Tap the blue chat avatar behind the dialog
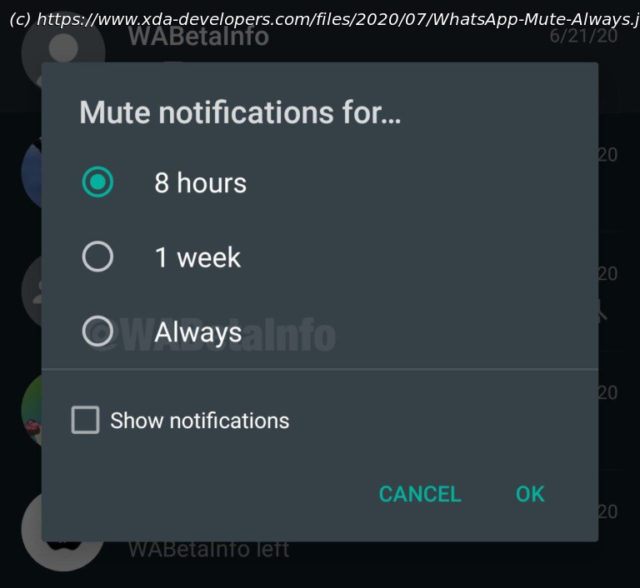640x588 pixels. tap(32, 172)
